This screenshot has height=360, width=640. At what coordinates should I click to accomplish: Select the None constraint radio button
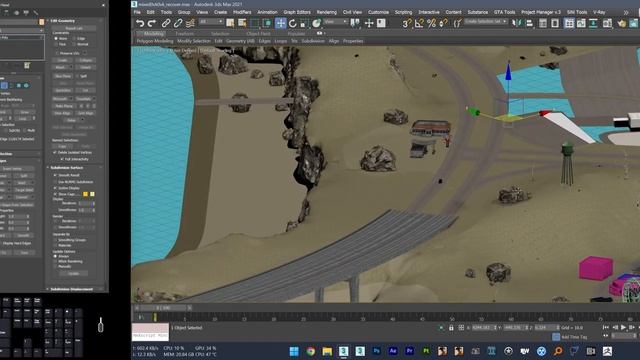point(56,38)
